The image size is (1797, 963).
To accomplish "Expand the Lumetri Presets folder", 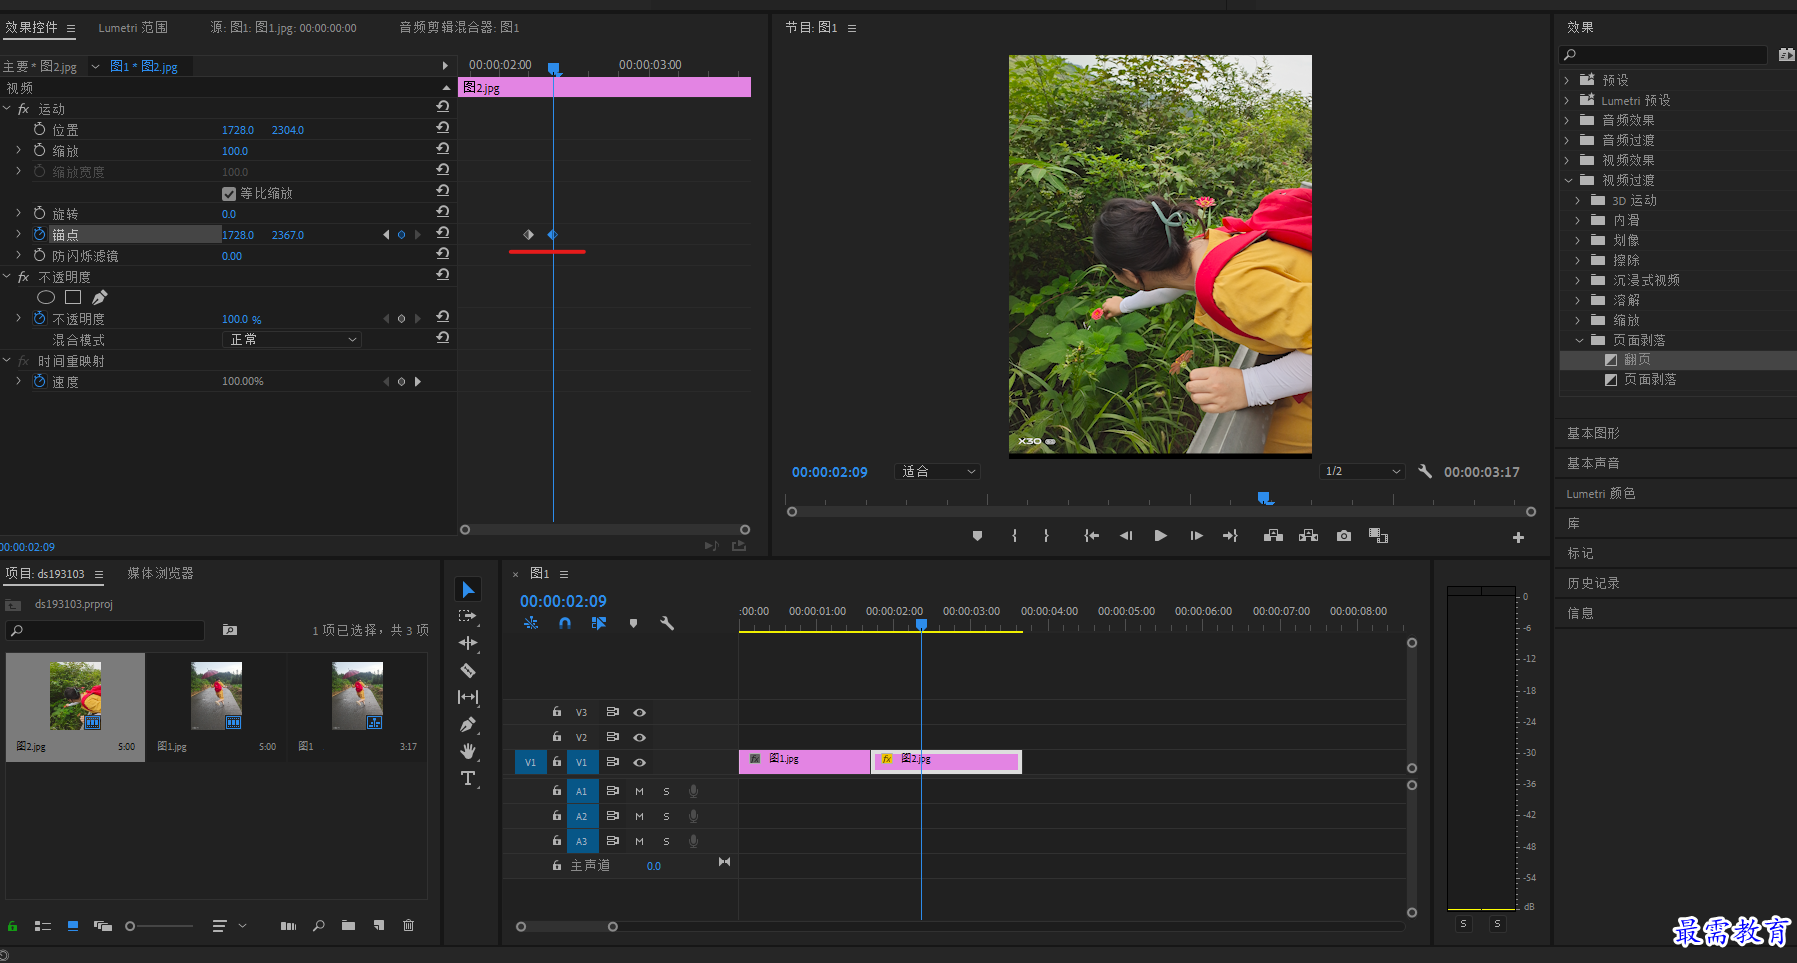I will pyautogui.click(x=1567, y=100).
